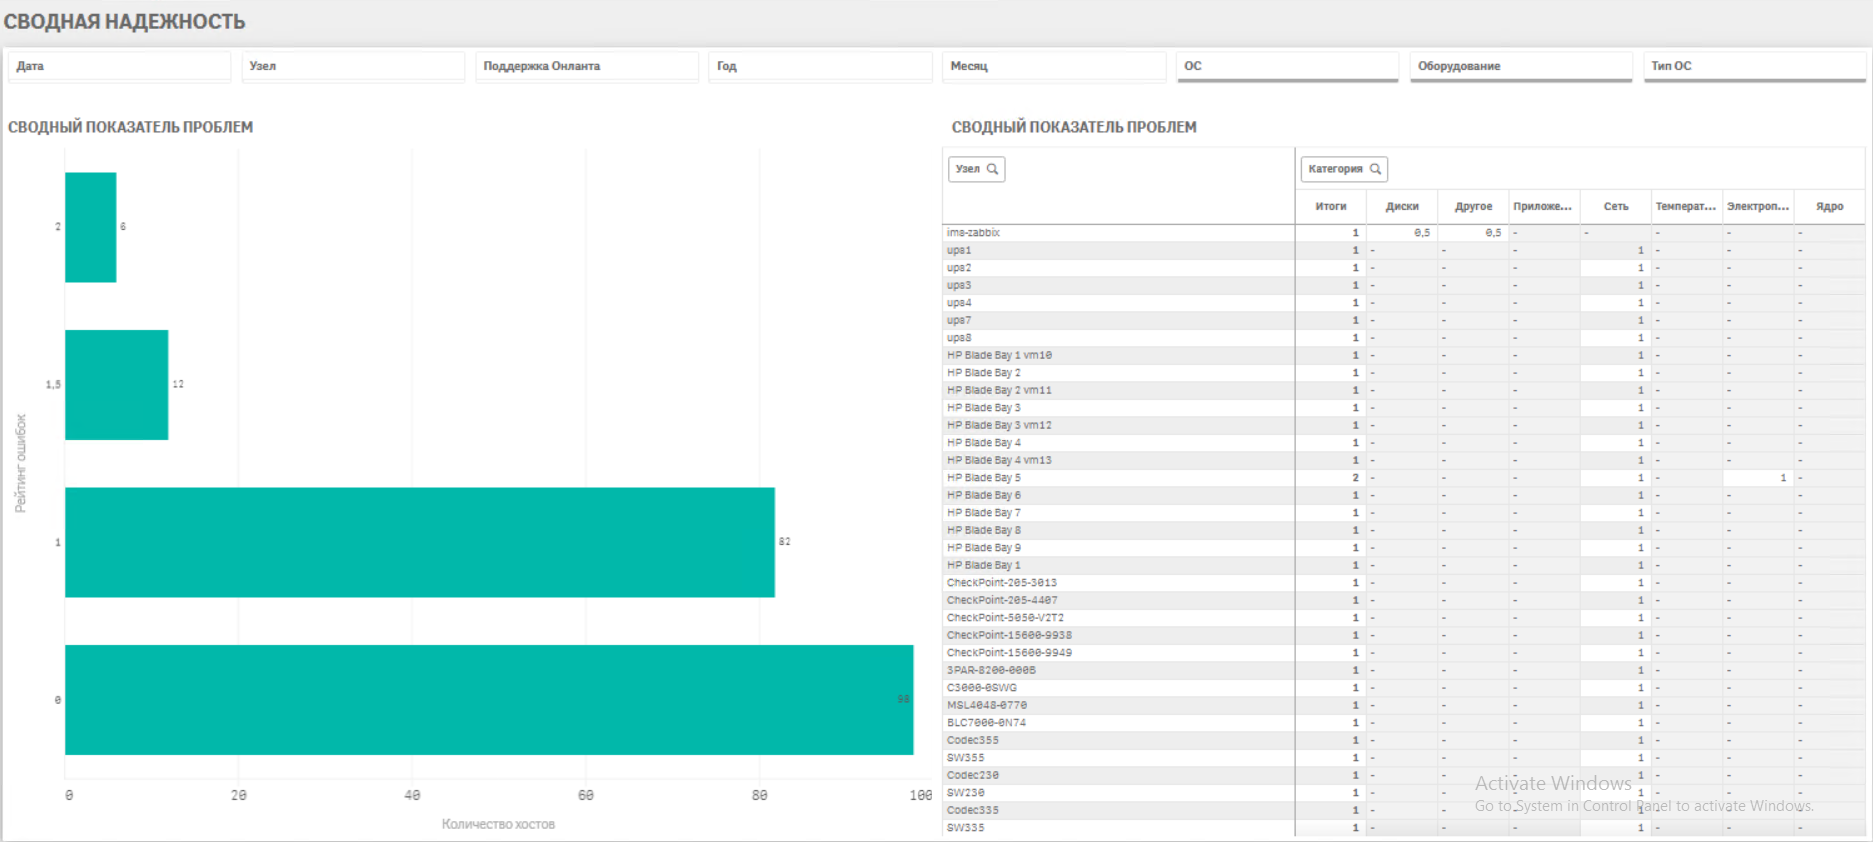This screenshot has height=842, width=1873.
Task: Select the HP Blade Bay 9 row
Action: tap(1118, 548)
